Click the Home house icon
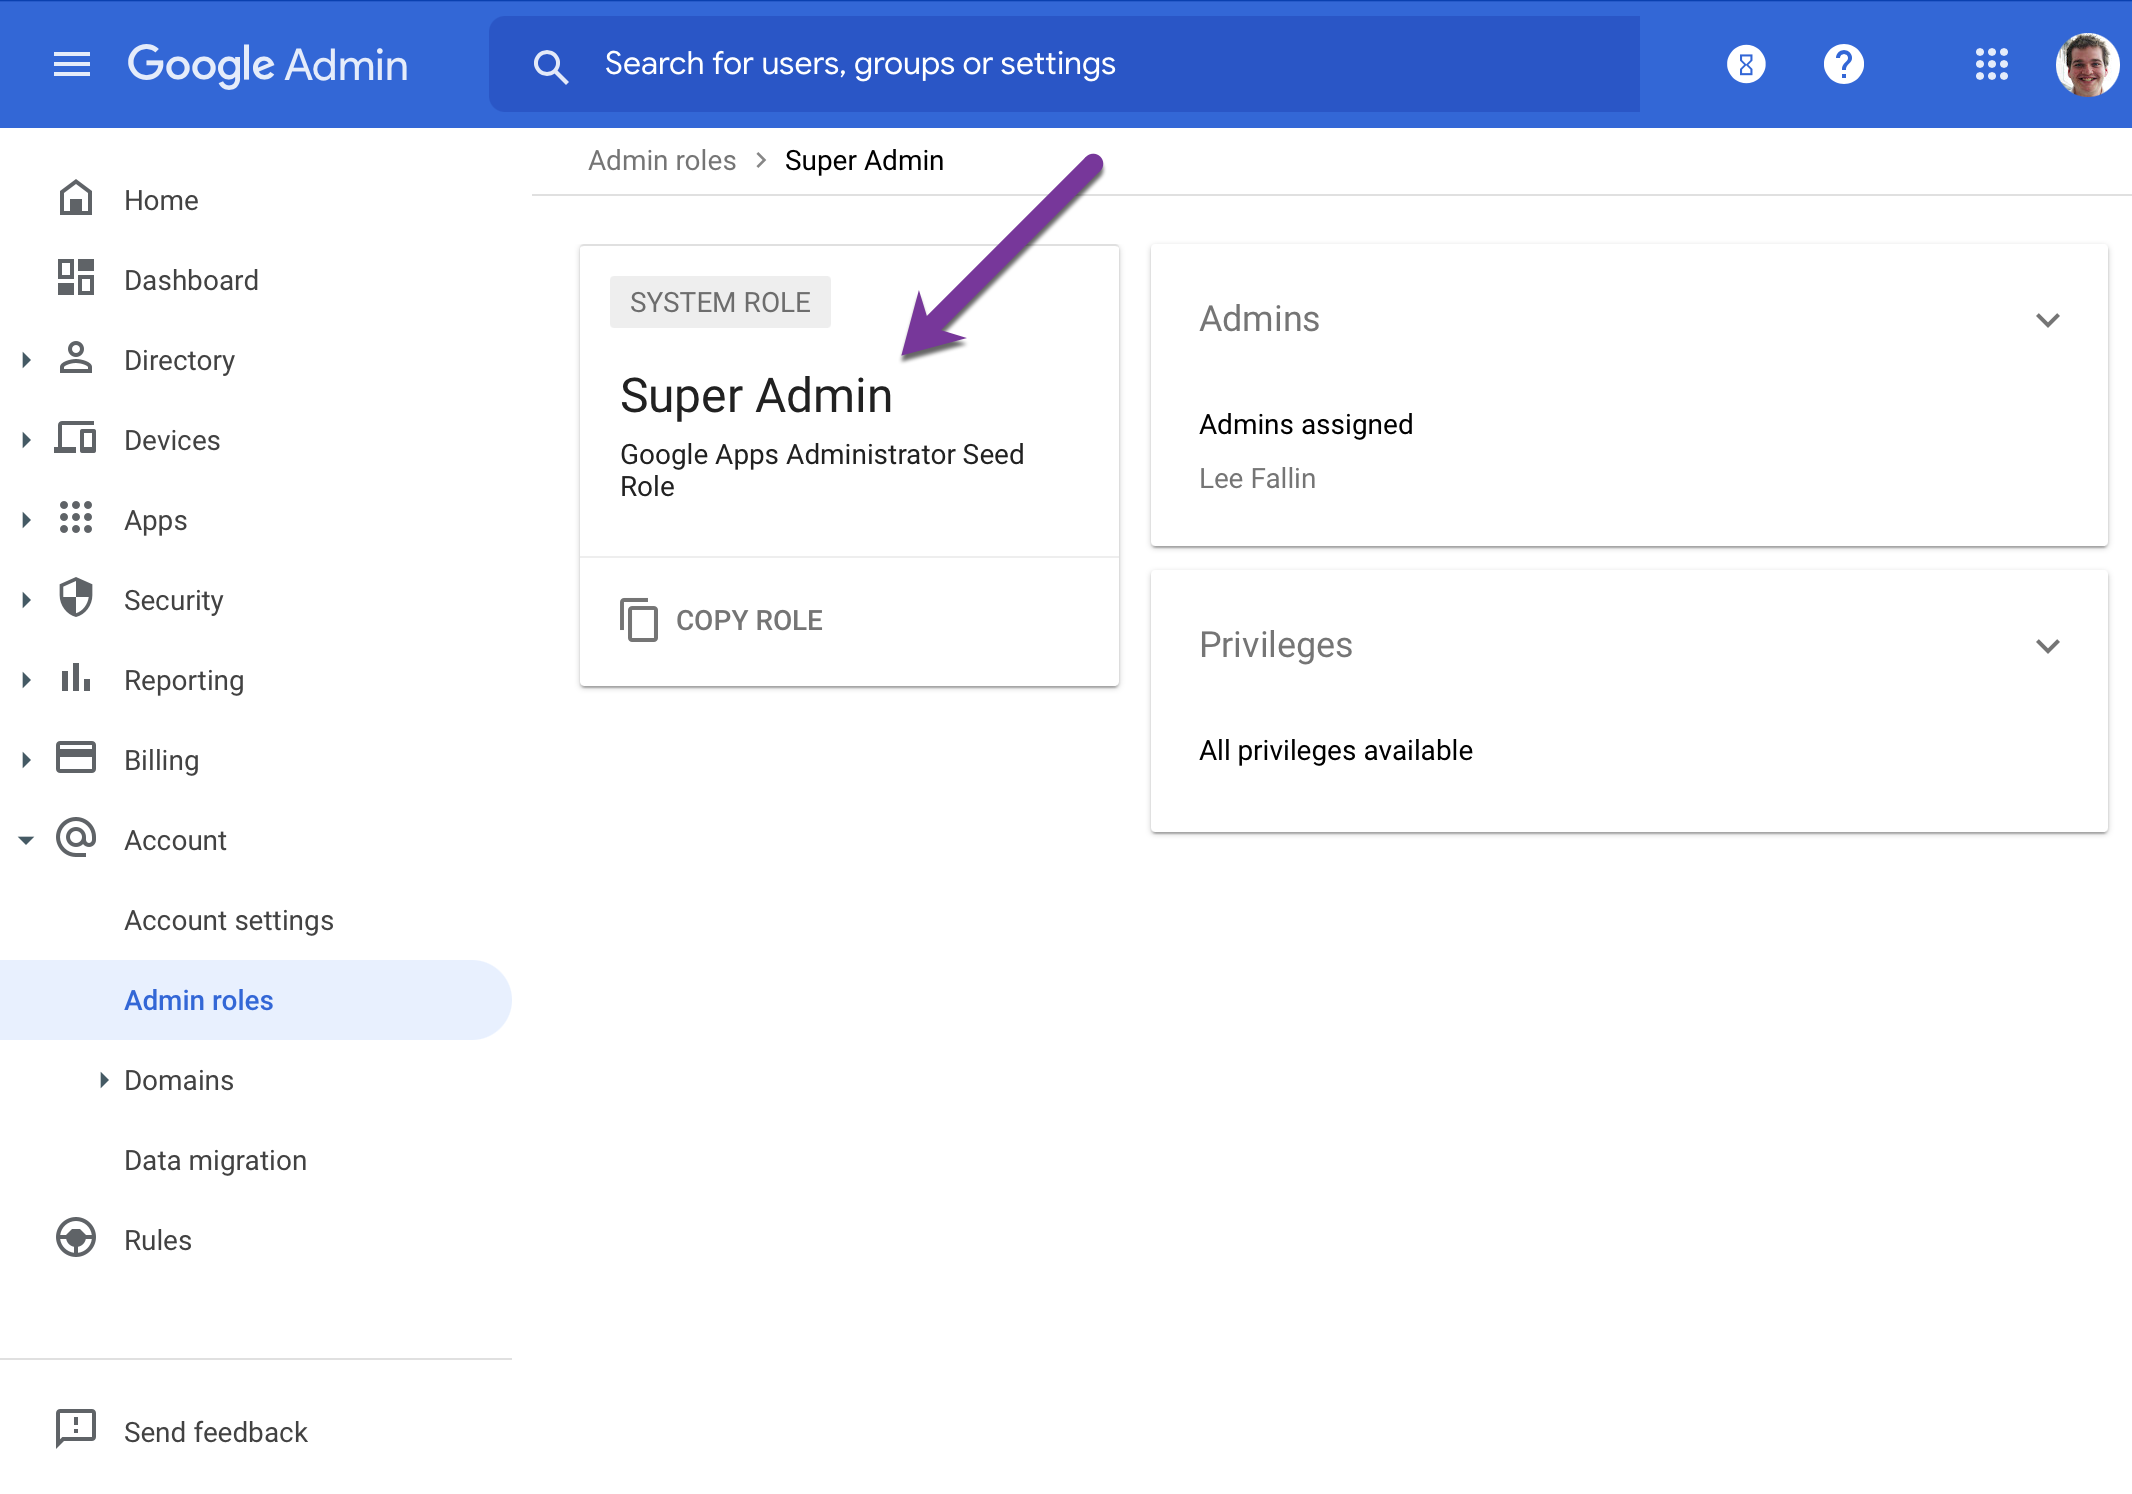Viewport: 2132px width, 1494px height. click(x=76, y=199)
